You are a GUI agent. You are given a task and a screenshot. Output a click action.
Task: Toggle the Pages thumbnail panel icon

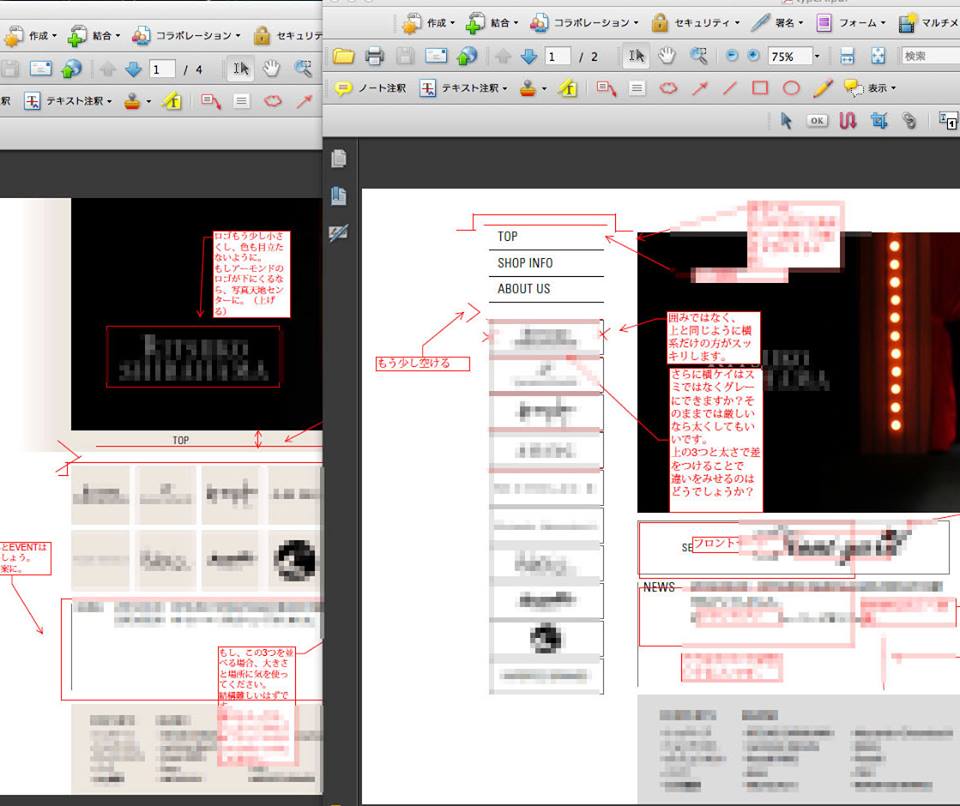click(339, 159)
